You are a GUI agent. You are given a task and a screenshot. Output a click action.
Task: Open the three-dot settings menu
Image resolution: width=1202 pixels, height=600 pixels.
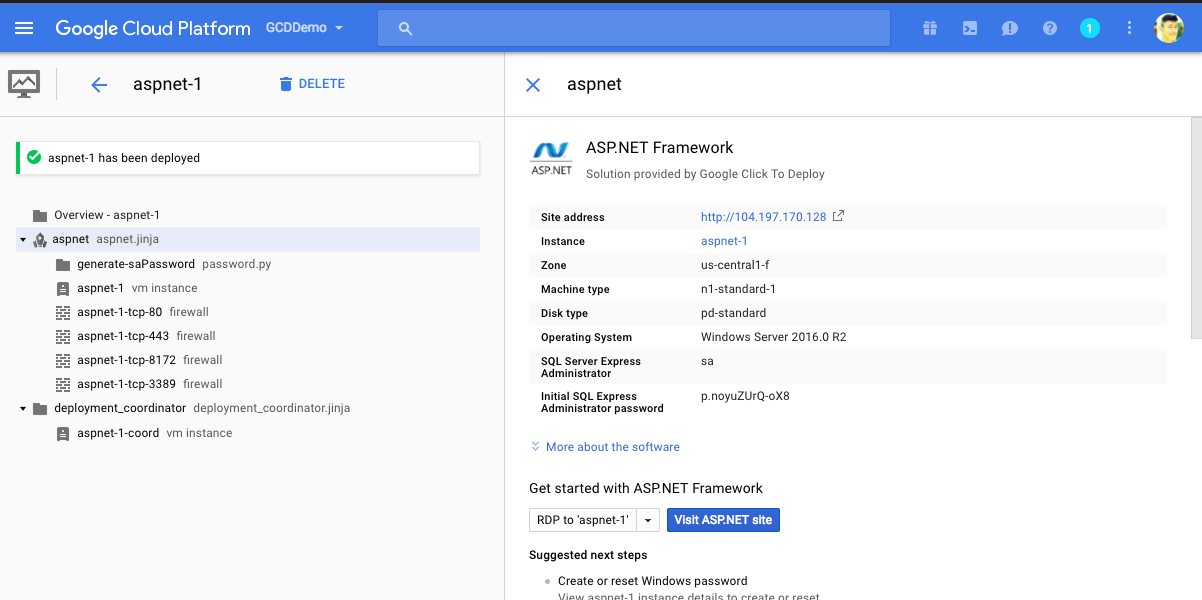coord(1130,28)
